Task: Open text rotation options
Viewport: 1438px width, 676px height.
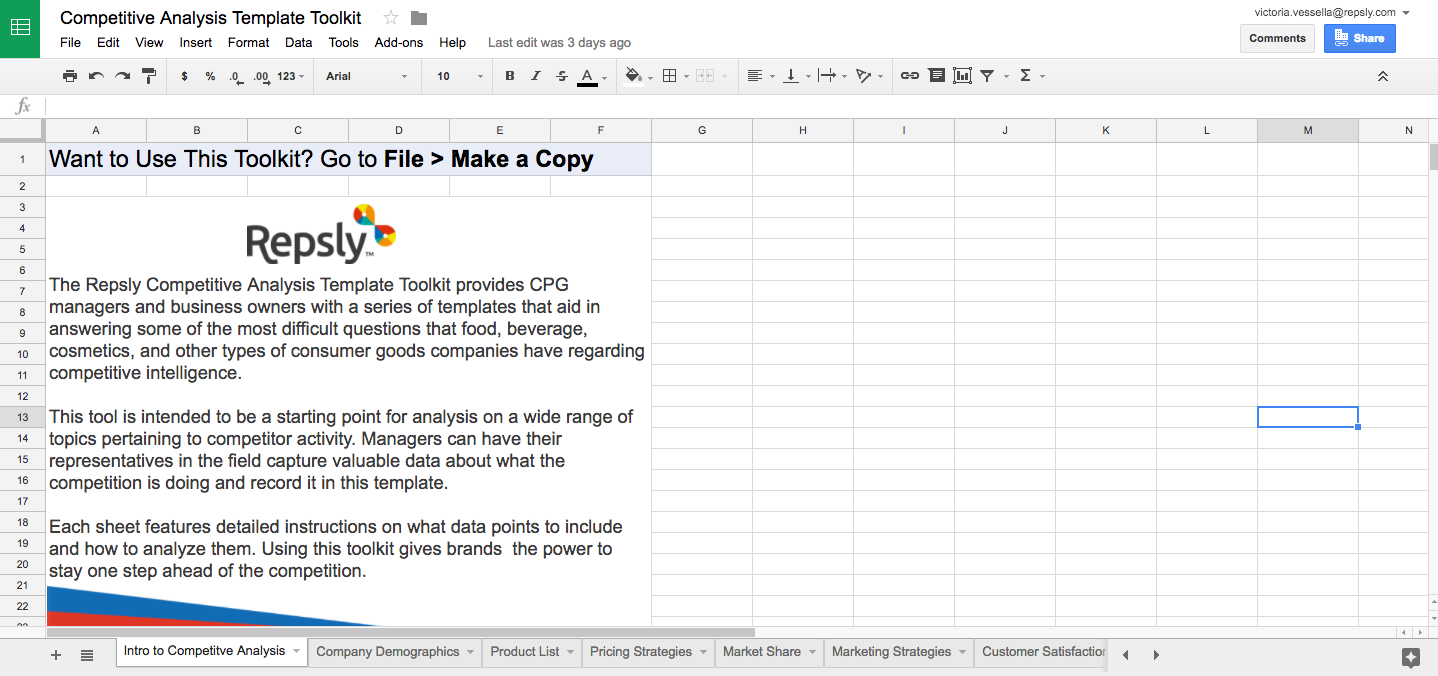Action: 869,76
